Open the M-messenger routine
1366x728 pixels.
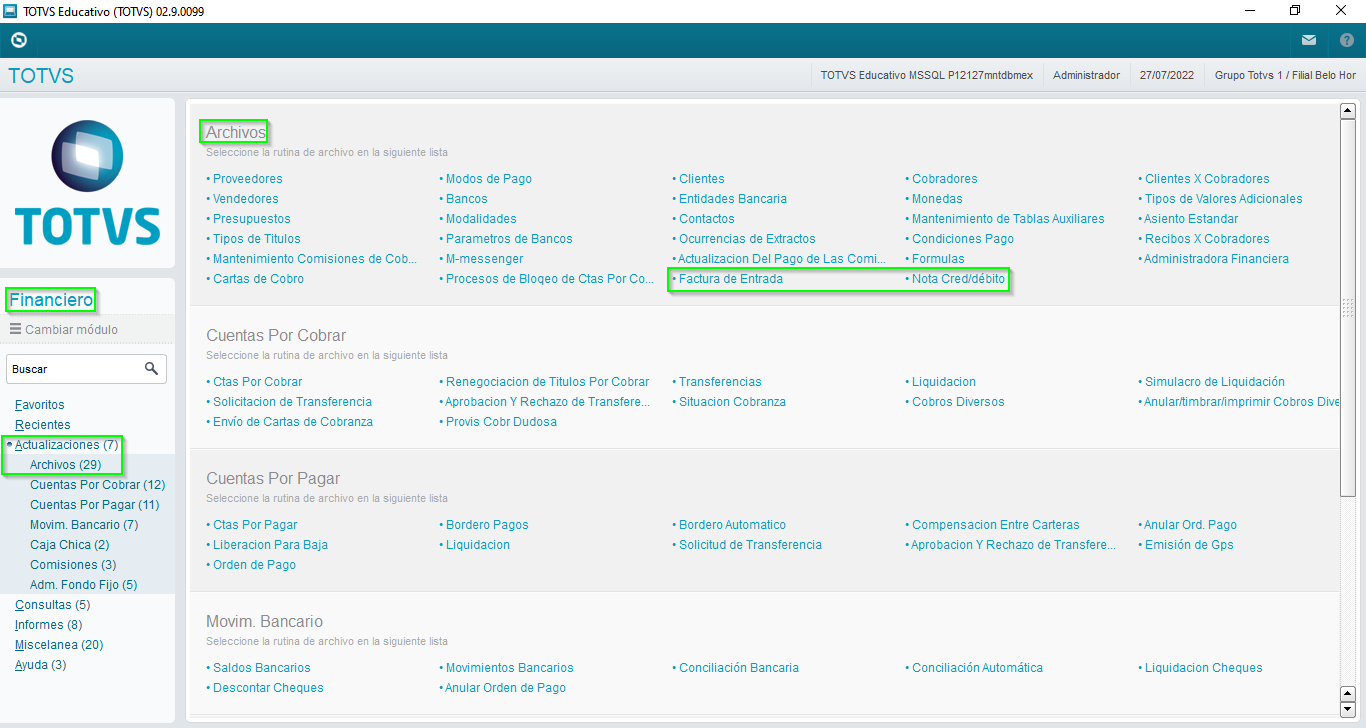pyautogui.click(x=484, y=259)
